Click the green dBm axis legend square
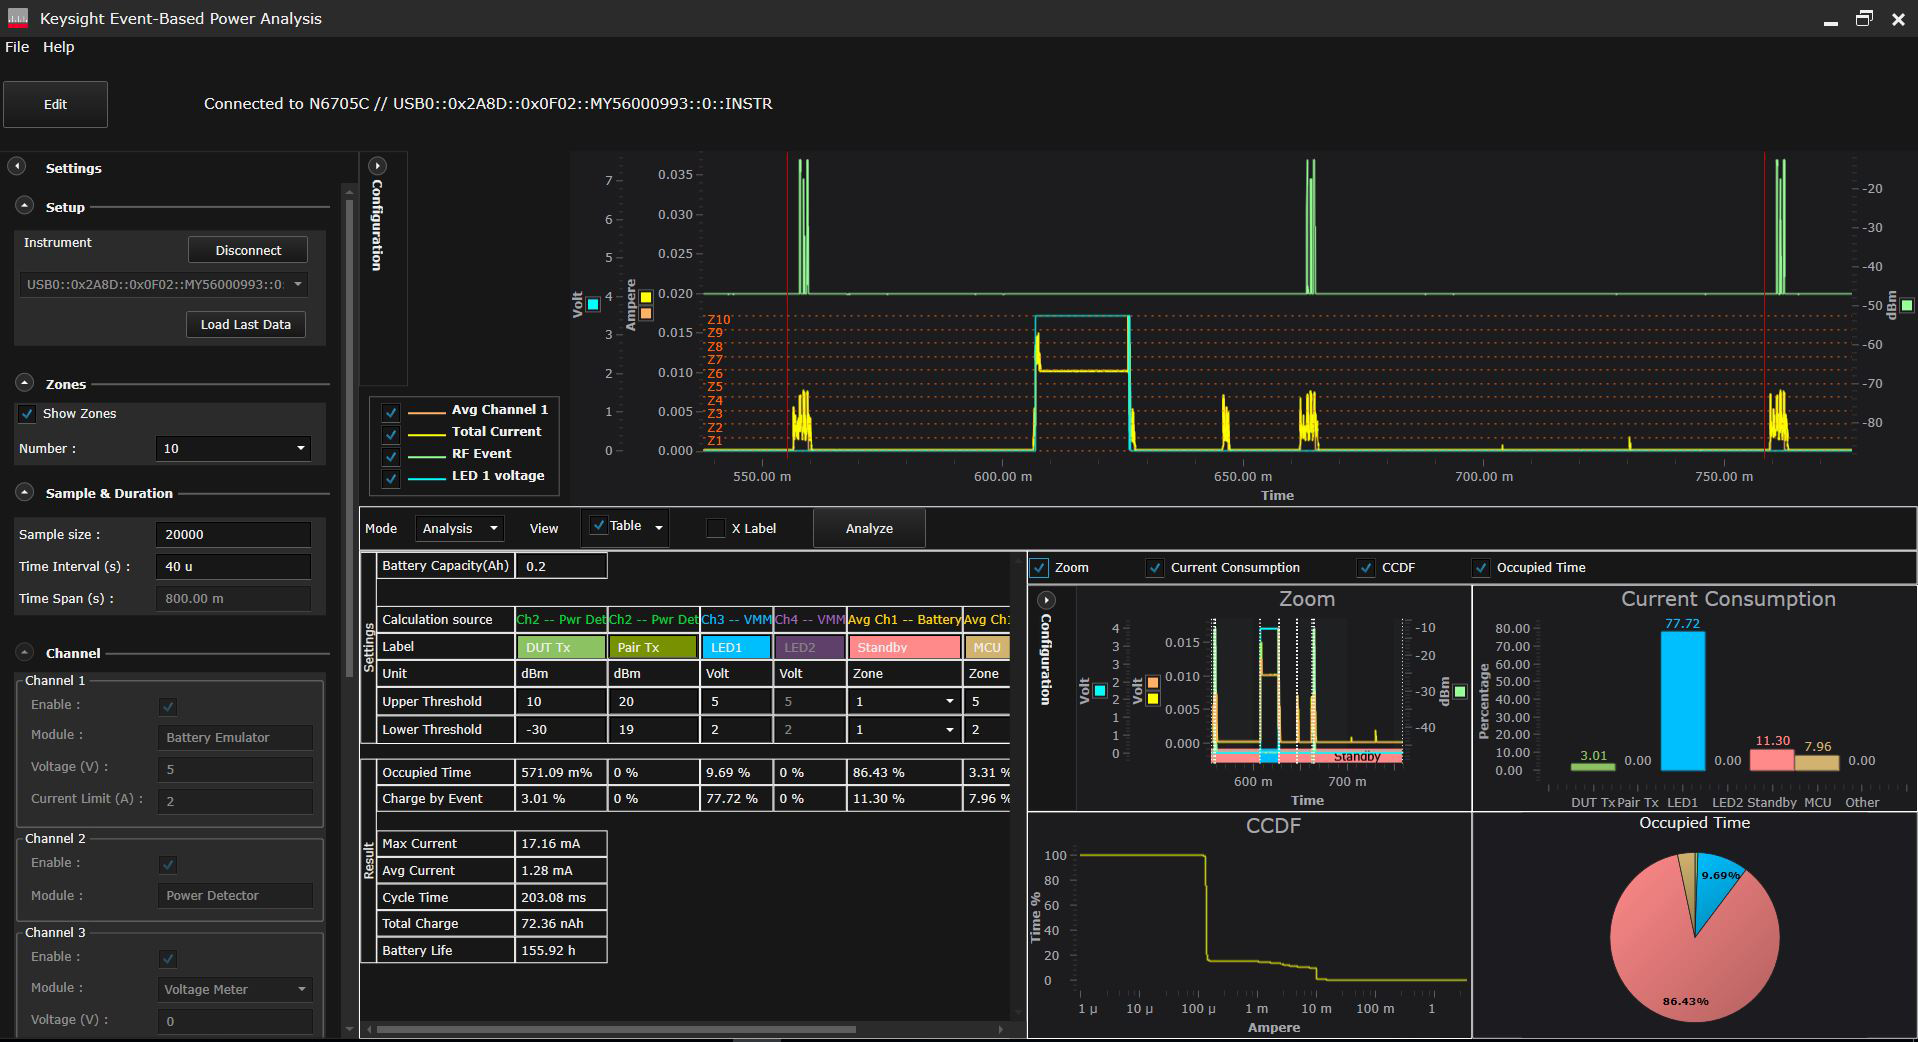Screen dimensions: 1918x1042 [1907, 306]
